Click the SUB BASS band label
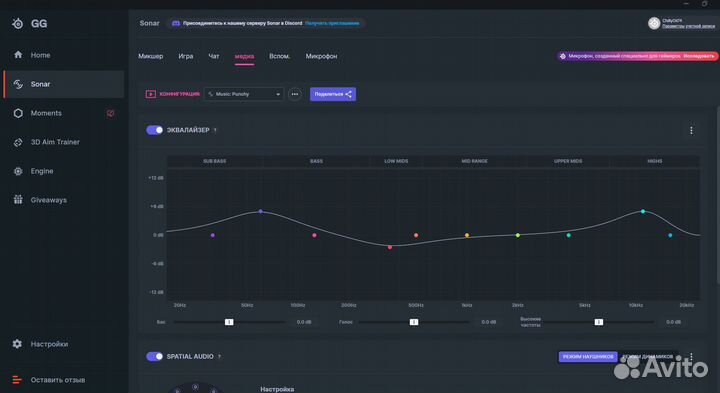 pos(214,161)
